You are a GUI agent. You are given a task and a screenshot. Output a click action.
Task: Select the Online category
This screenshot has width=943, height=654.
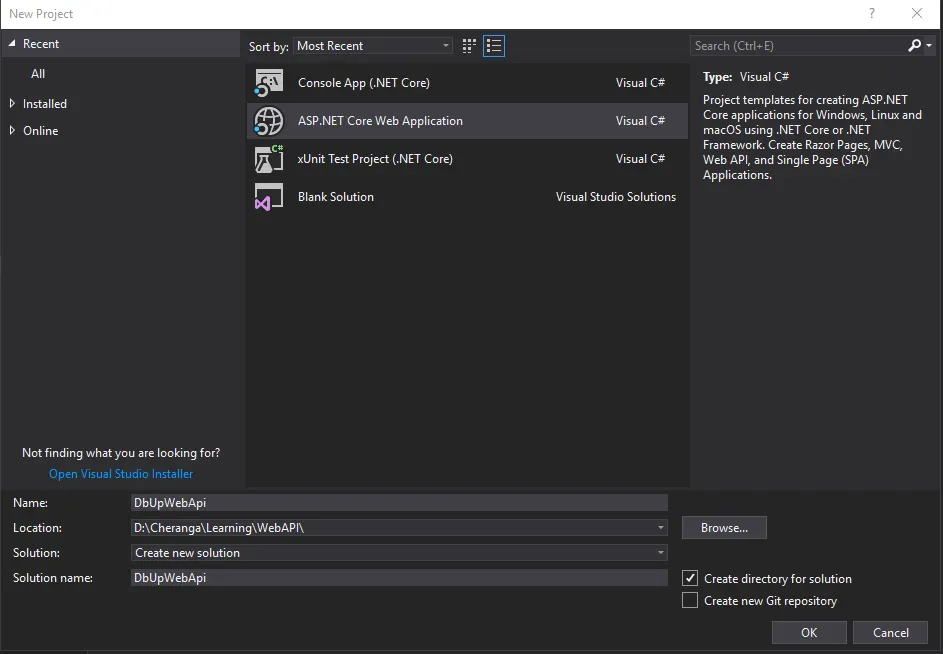click(x=39, y=130)
